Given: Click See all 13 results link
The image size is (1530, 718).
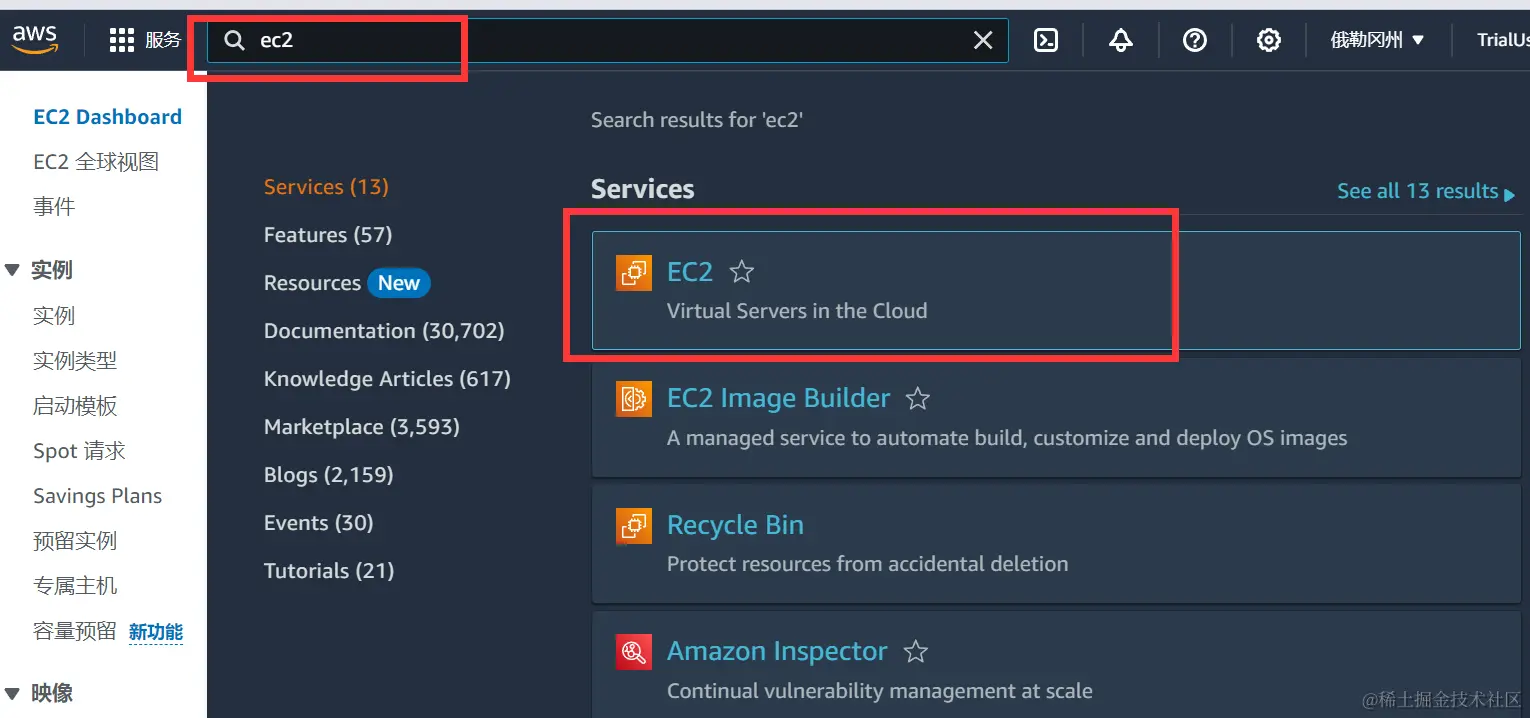Looking at the screenshot, I should click(1427, 191).
